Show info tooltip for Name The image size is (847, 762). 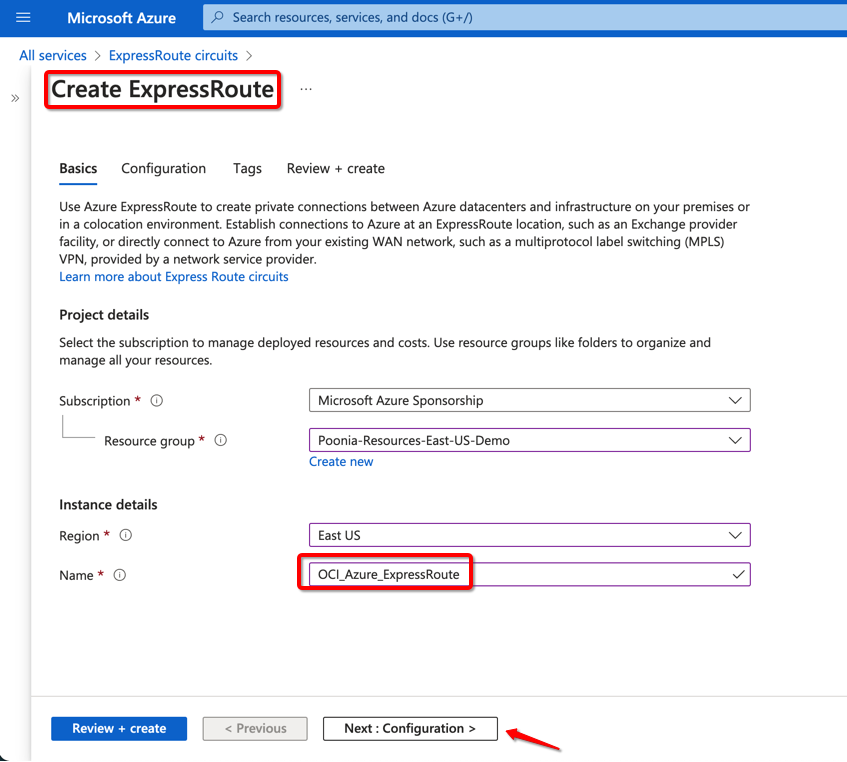[120, 575]
